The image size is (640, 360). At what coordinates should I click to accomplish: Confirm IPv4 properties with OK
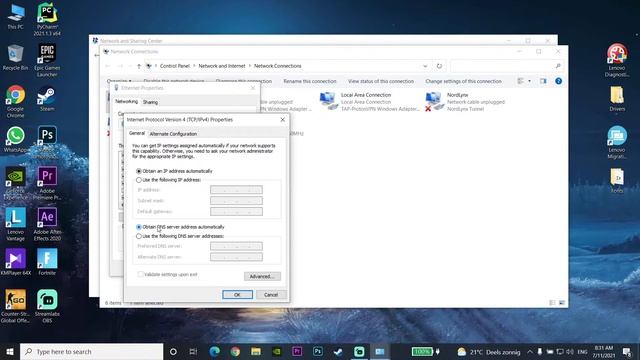pyautogui.click(x=237, y=295)
